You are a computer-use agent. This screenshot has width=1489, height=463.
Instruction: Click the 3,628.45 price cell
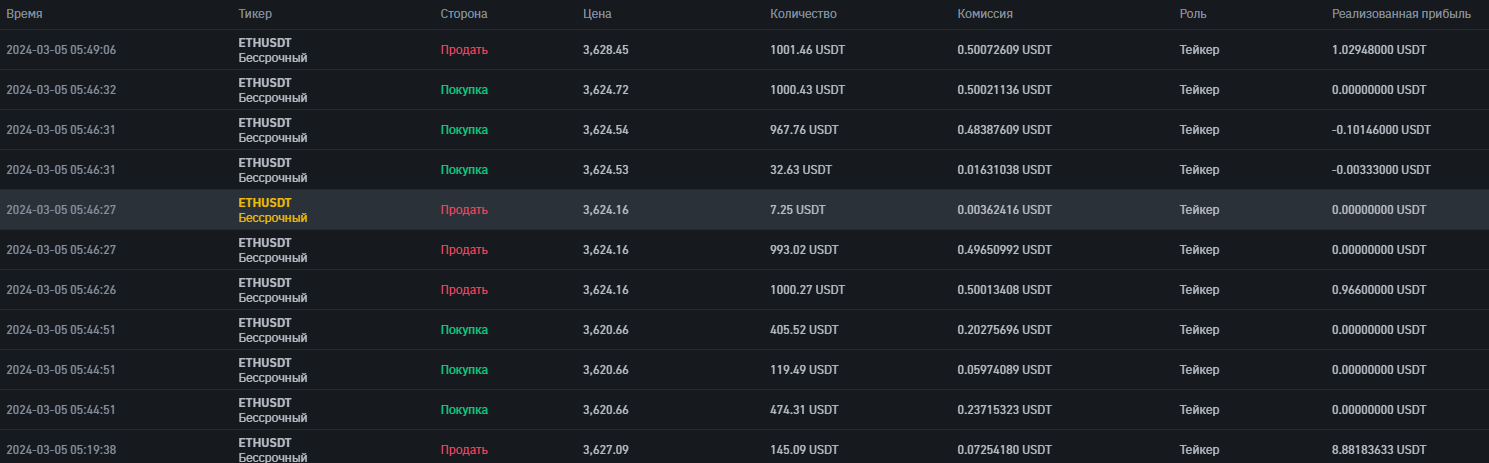[605, 50]
